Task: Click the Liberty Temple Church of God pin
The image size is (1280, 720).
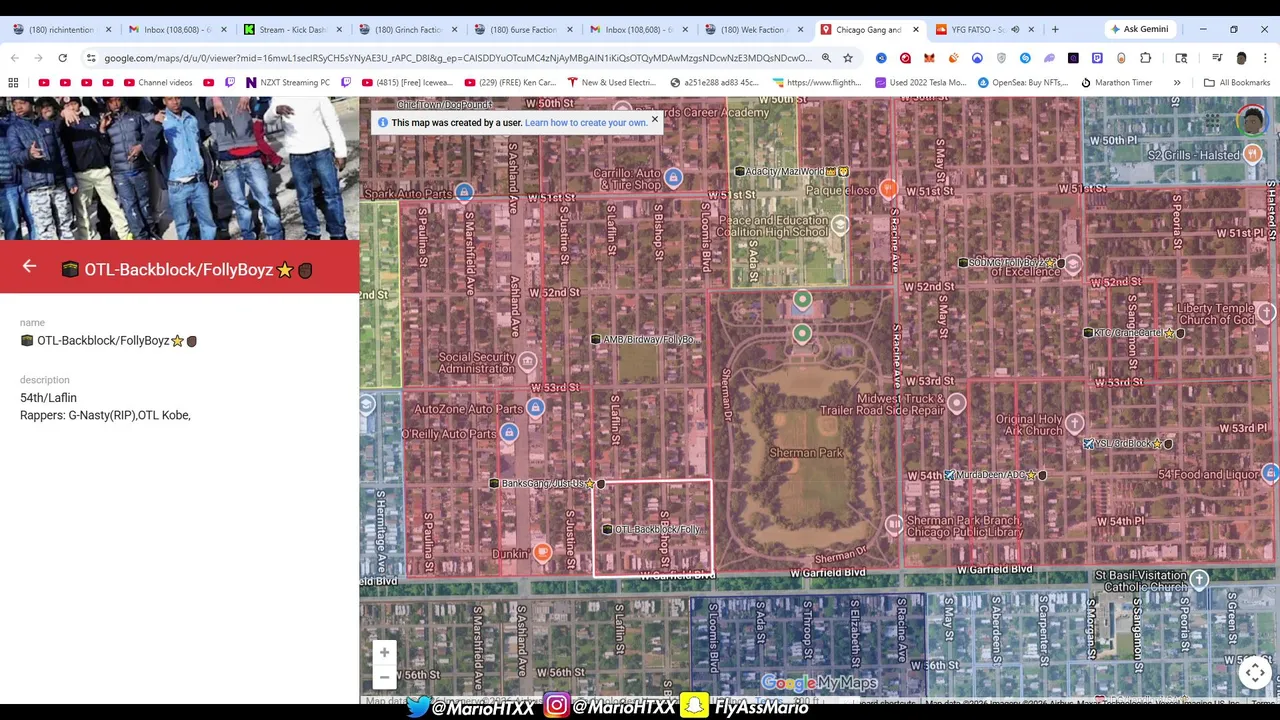Action: tap(1266, 313)
